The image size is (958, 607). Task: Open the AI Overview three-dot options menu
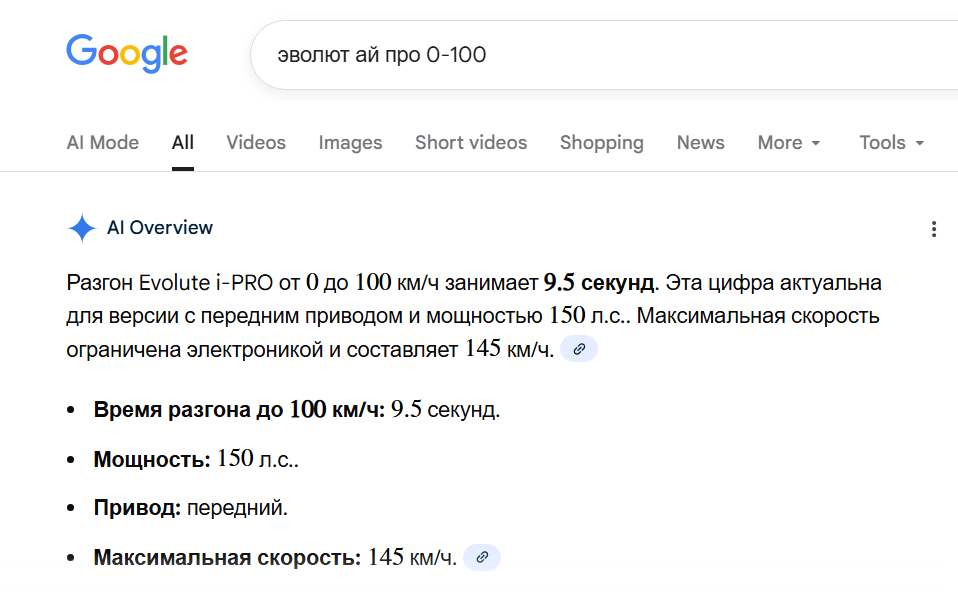(x=933, y=229)
